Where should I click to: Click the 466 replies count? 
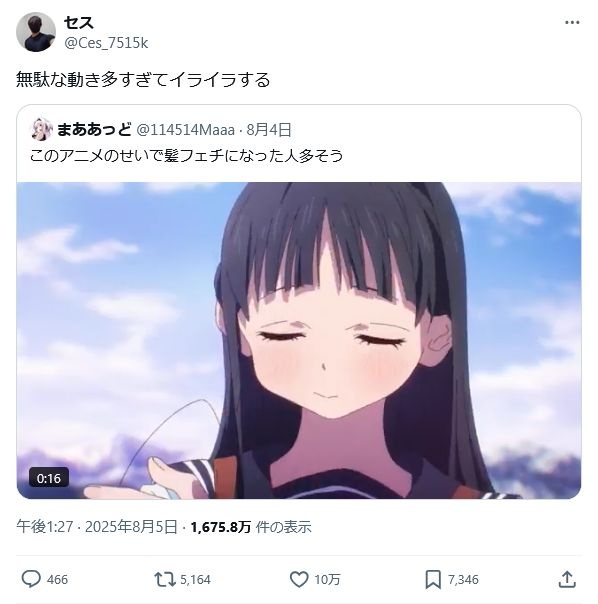pyautogui.click(x=57, y=580)
